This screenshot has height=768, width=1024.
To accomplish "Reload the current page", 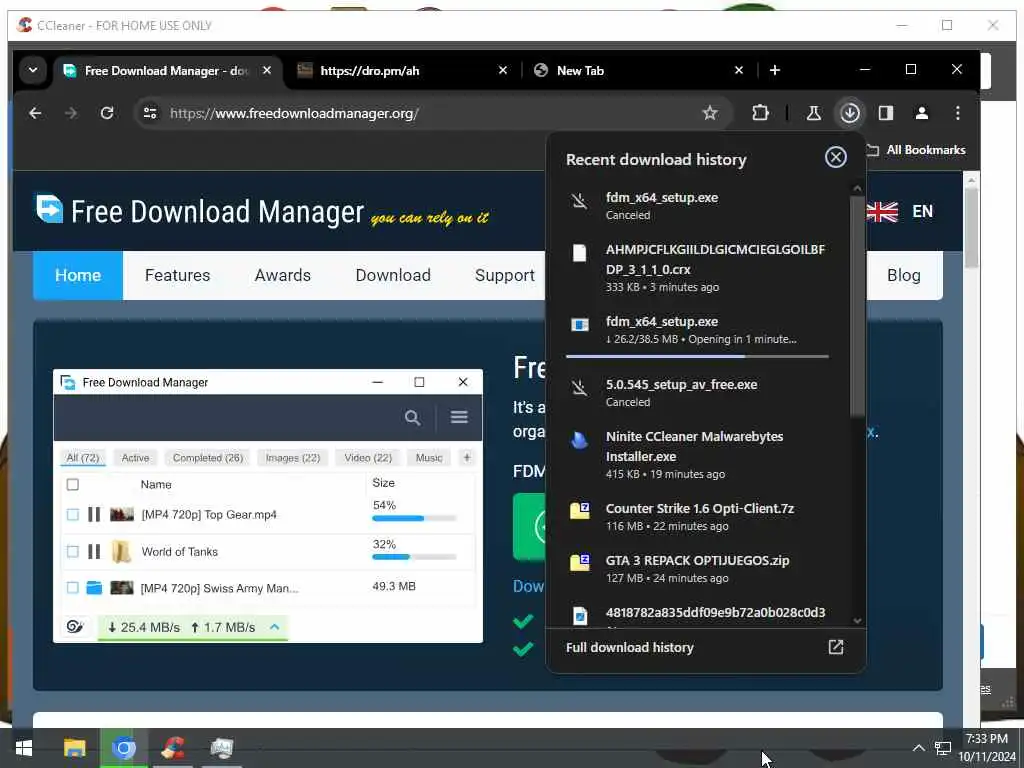I will tap(107, 113).
